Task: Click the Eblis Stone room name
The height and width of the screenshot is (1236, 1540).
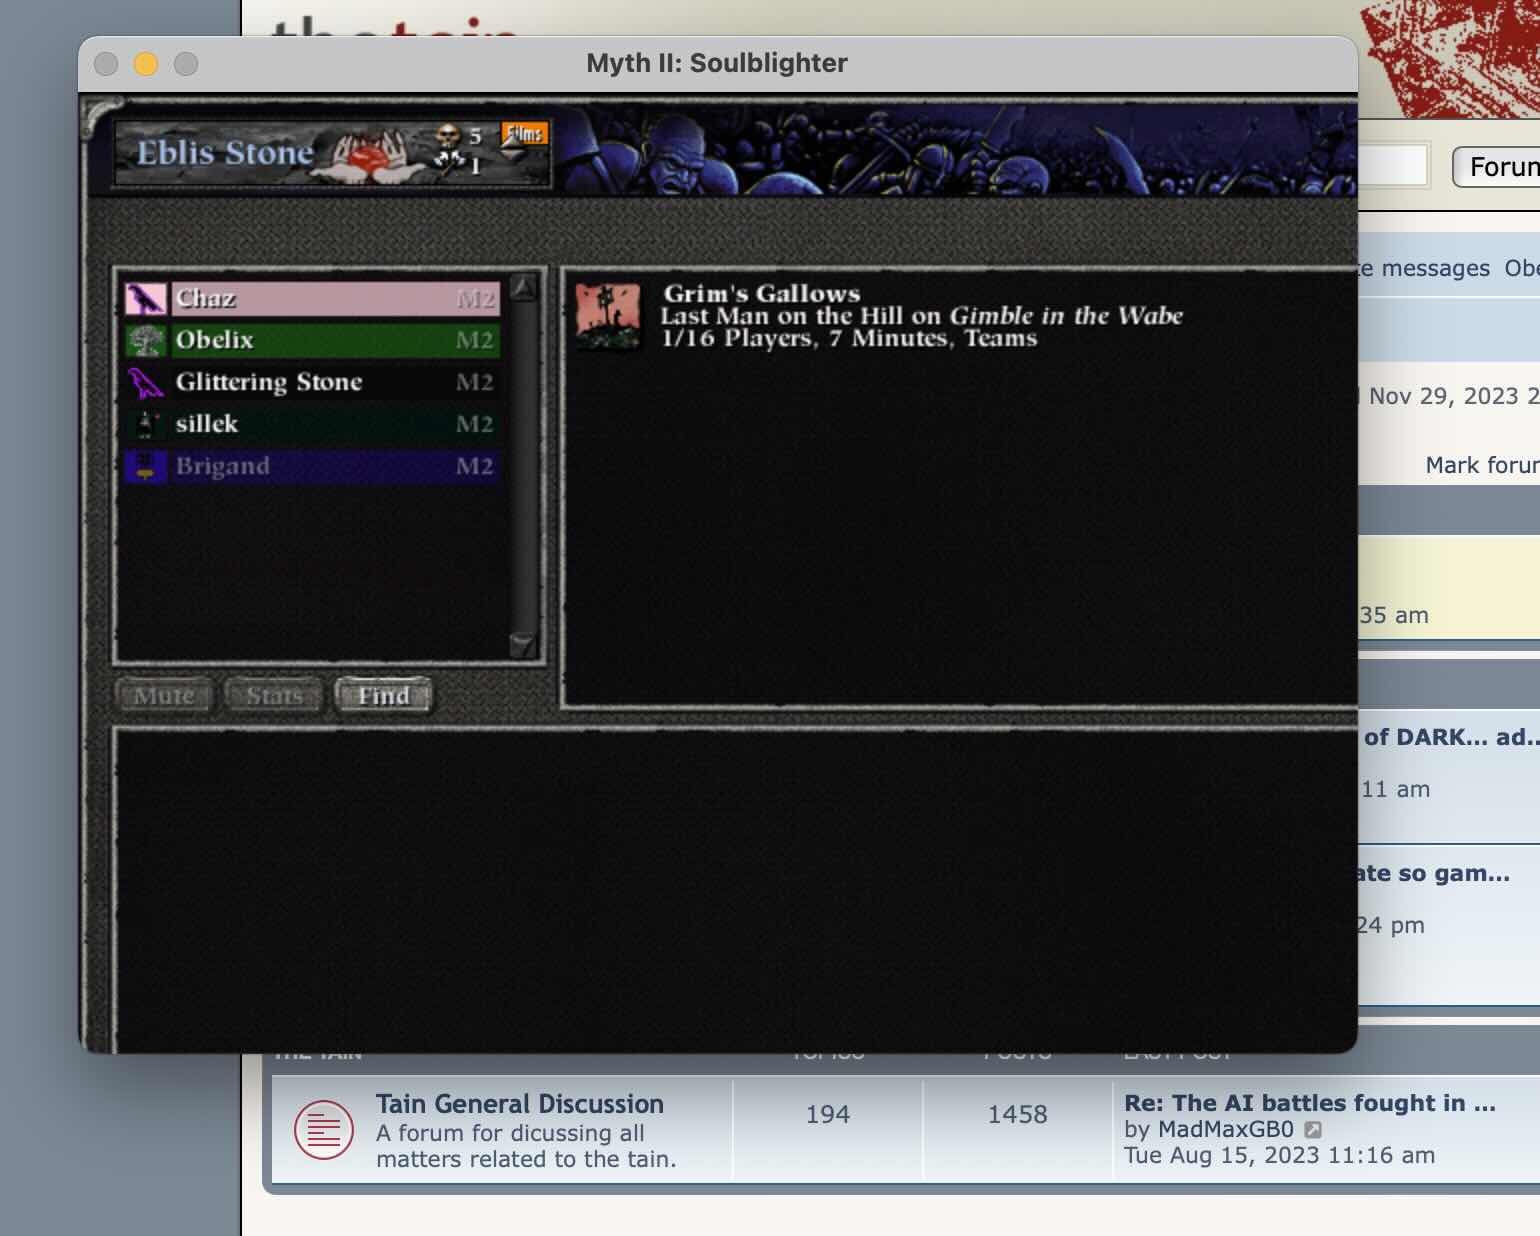Action: click(x=225, y=153)
